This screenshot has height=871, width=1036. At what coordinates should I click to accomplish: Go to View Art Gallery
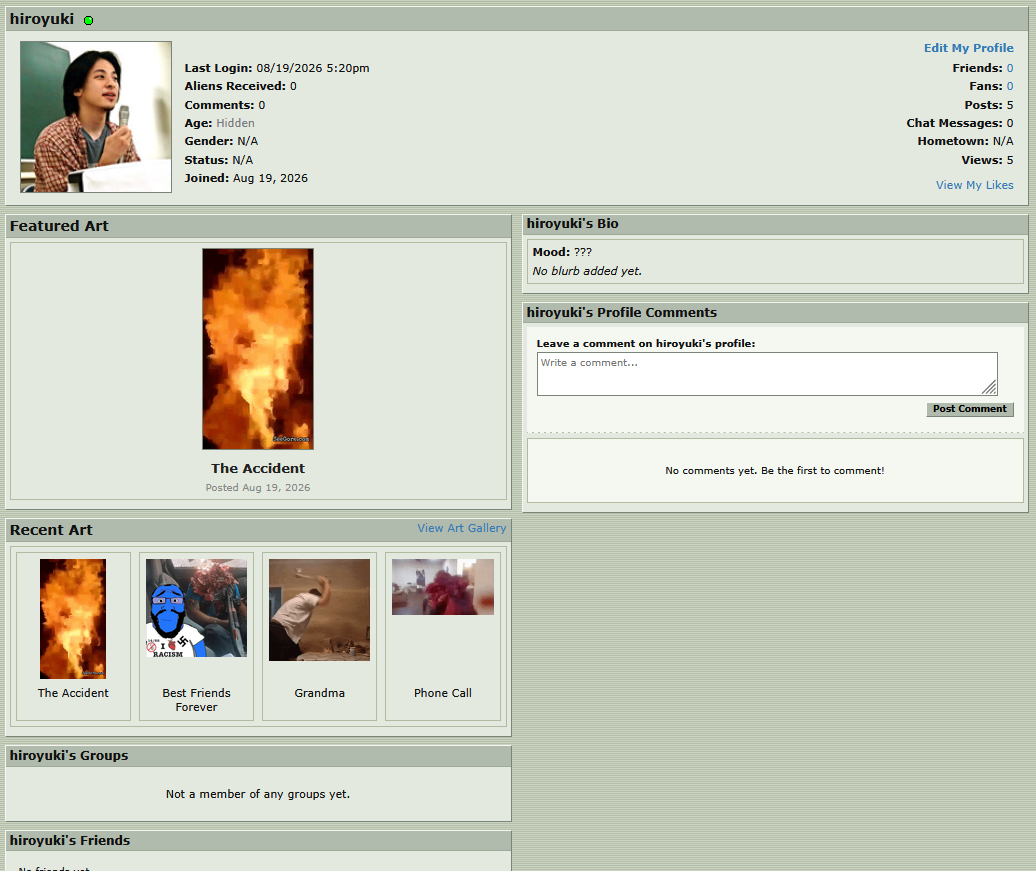(461, 528)
